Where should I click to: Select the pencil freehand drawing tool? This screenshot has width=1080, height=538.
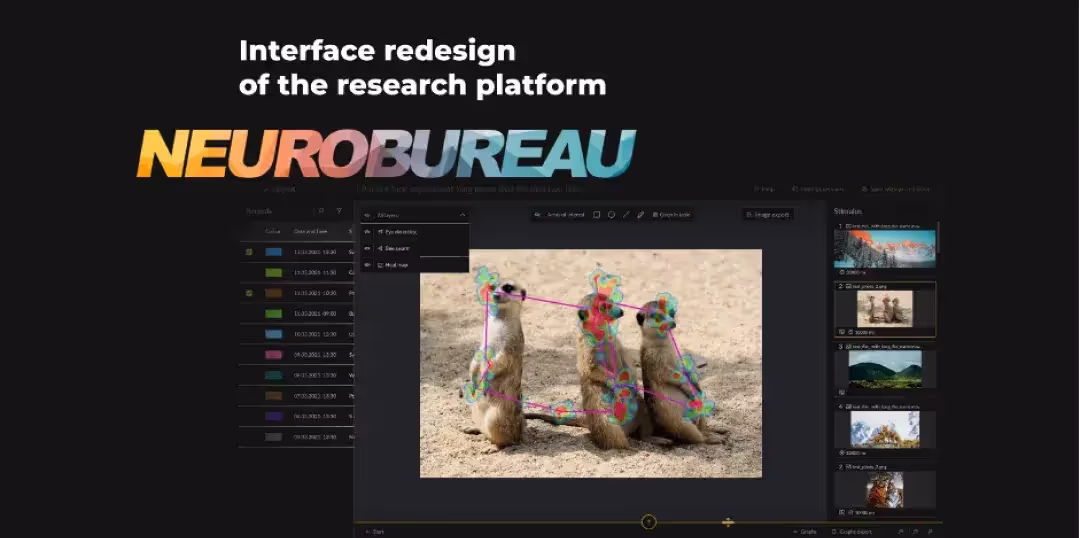point(641,214)
